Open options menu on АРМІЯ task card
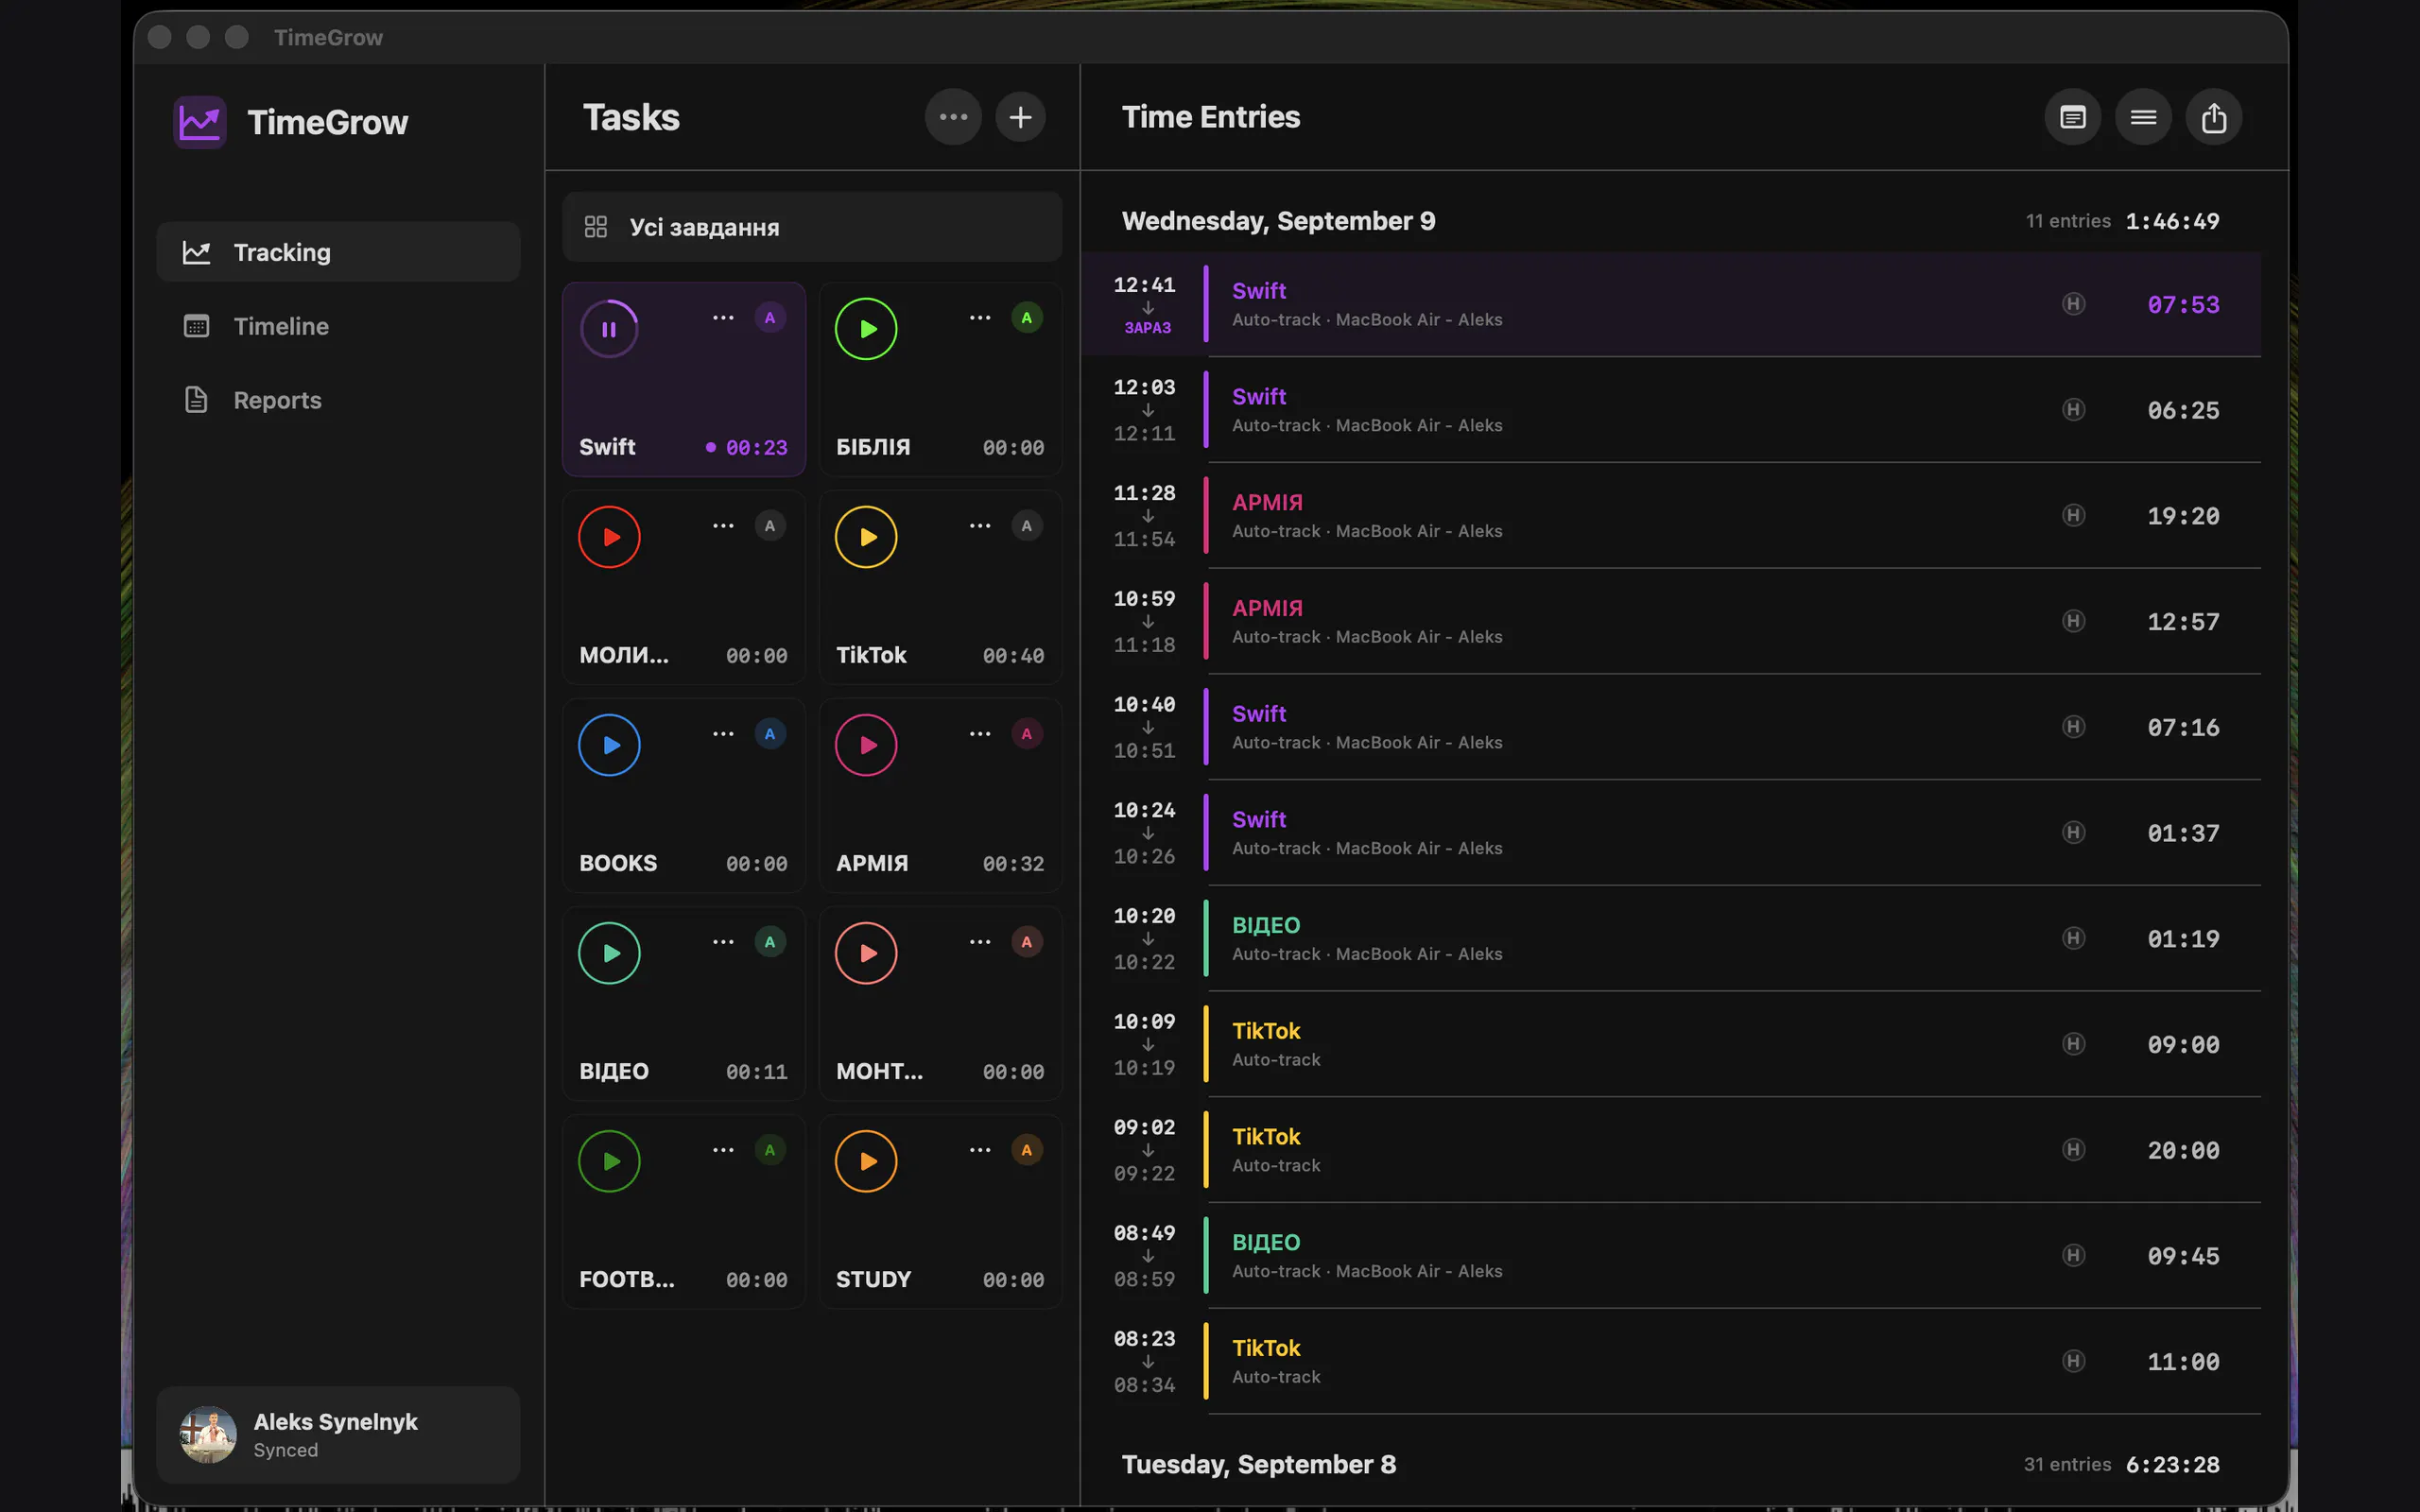Image resolution: width=2420 pixels, height=1512 pixels. pos(980,734)
